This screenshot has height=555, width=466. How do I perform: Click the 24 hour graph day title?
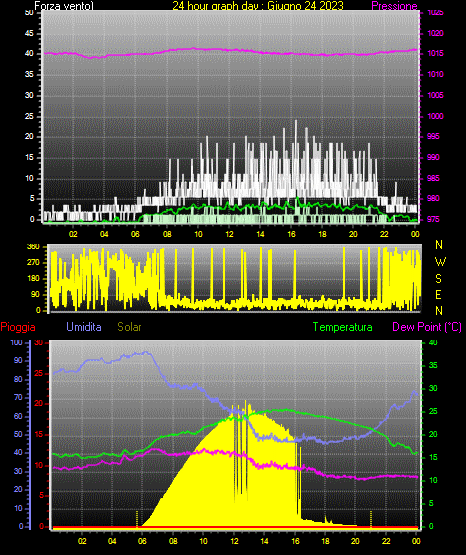click(258, 6)
